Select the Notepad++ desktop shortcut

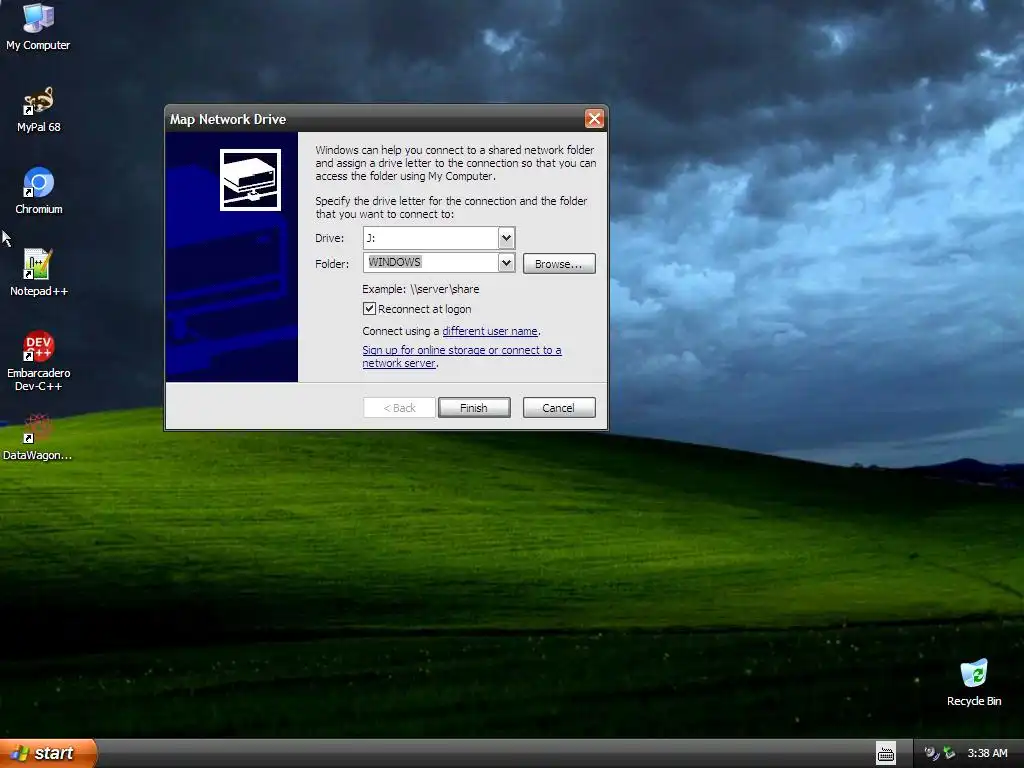(39, 273)
